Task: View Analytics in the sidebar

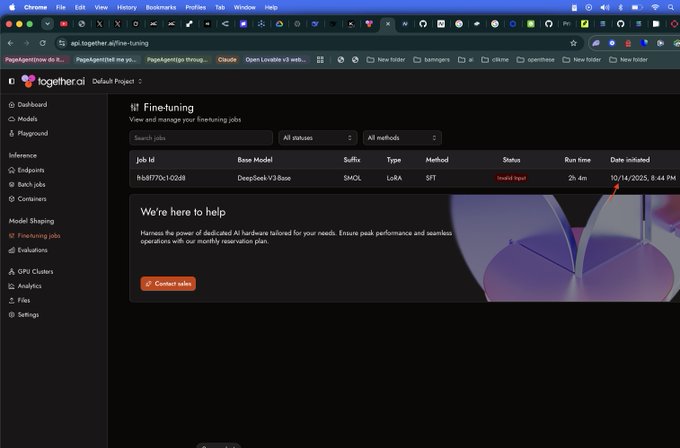Action: (25, 286)
